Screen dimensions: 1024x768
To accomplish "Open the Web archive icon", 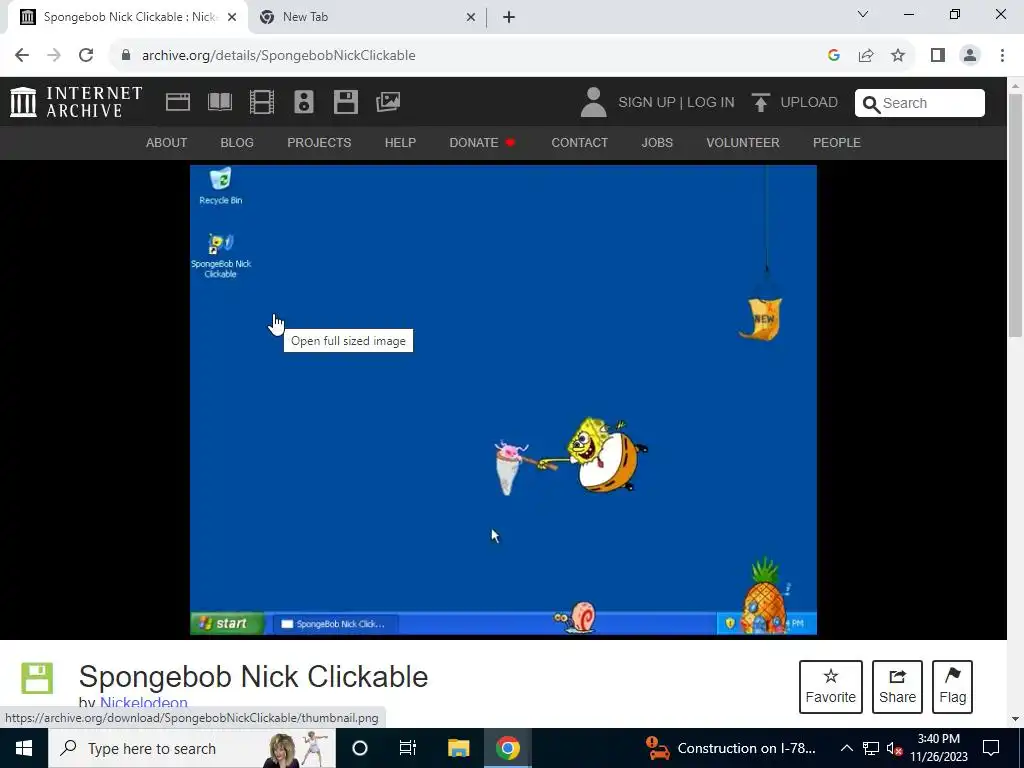I will click(178, 103).
